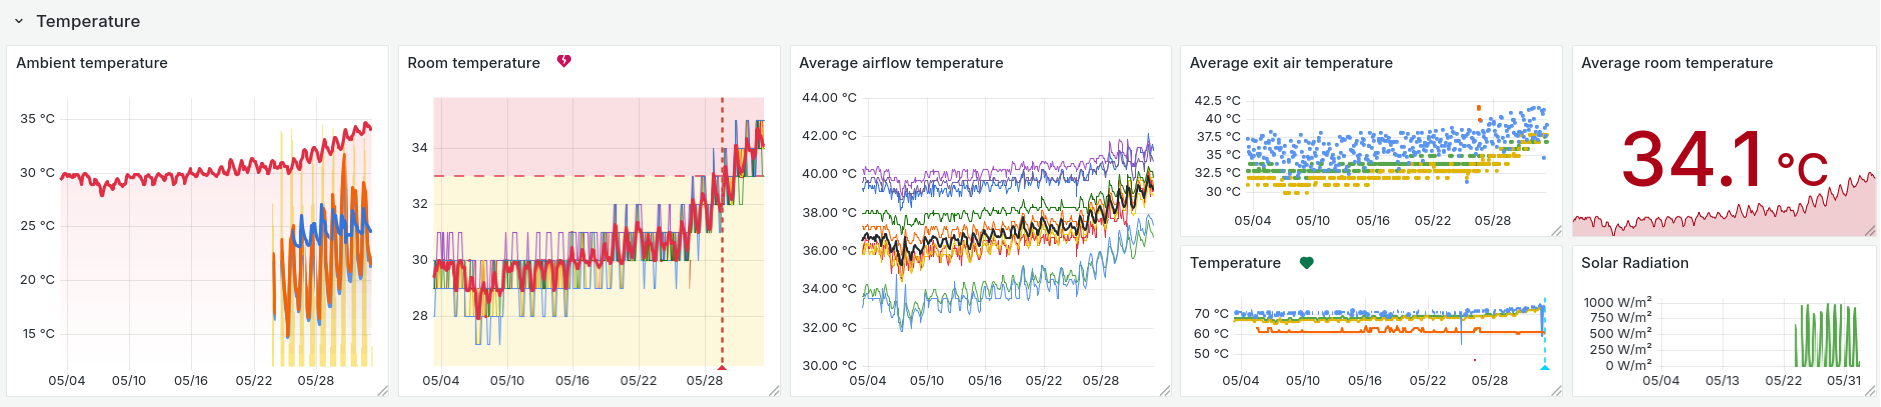Open the Average airflow temperature panel menu

coord(901,63)
